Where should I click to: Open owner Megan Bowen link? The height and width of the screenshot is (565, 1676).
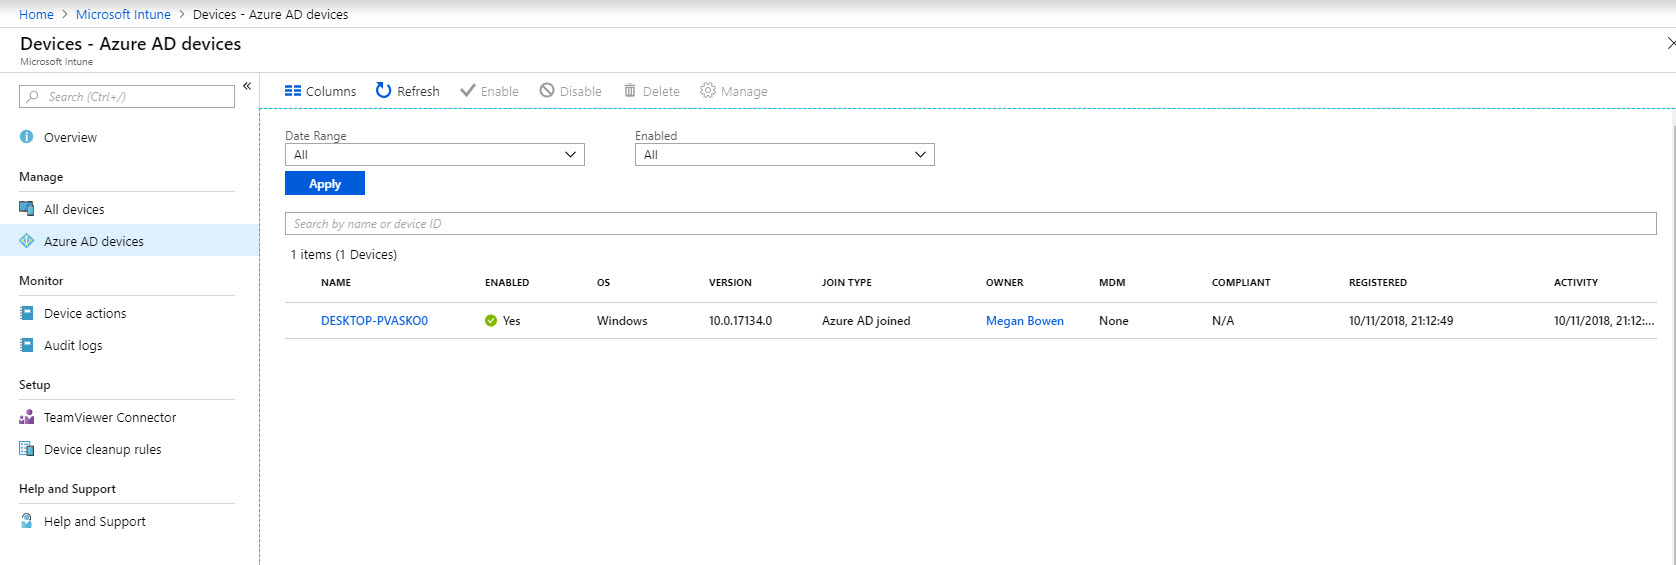click(1025, 321)
